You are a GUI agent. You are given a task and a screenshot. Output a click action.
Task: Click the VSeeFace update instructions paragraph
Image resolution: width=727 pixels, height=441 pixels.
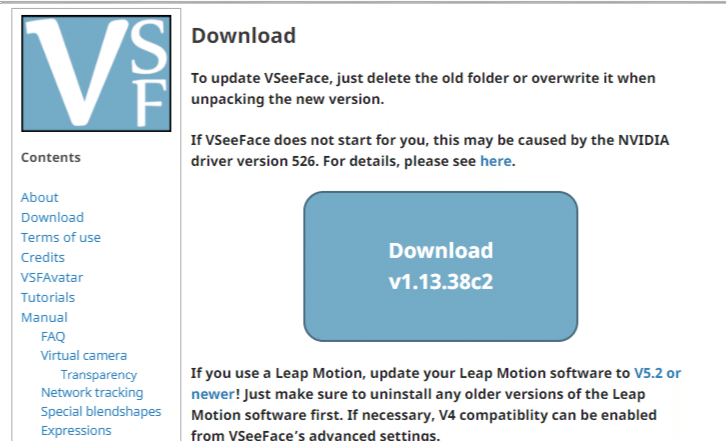click(x=424, y=88)
